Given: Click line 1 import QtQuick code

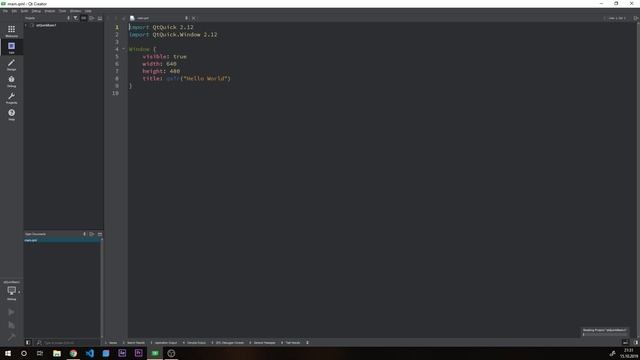Looking at the screenshot, I should tap(161, 27).
